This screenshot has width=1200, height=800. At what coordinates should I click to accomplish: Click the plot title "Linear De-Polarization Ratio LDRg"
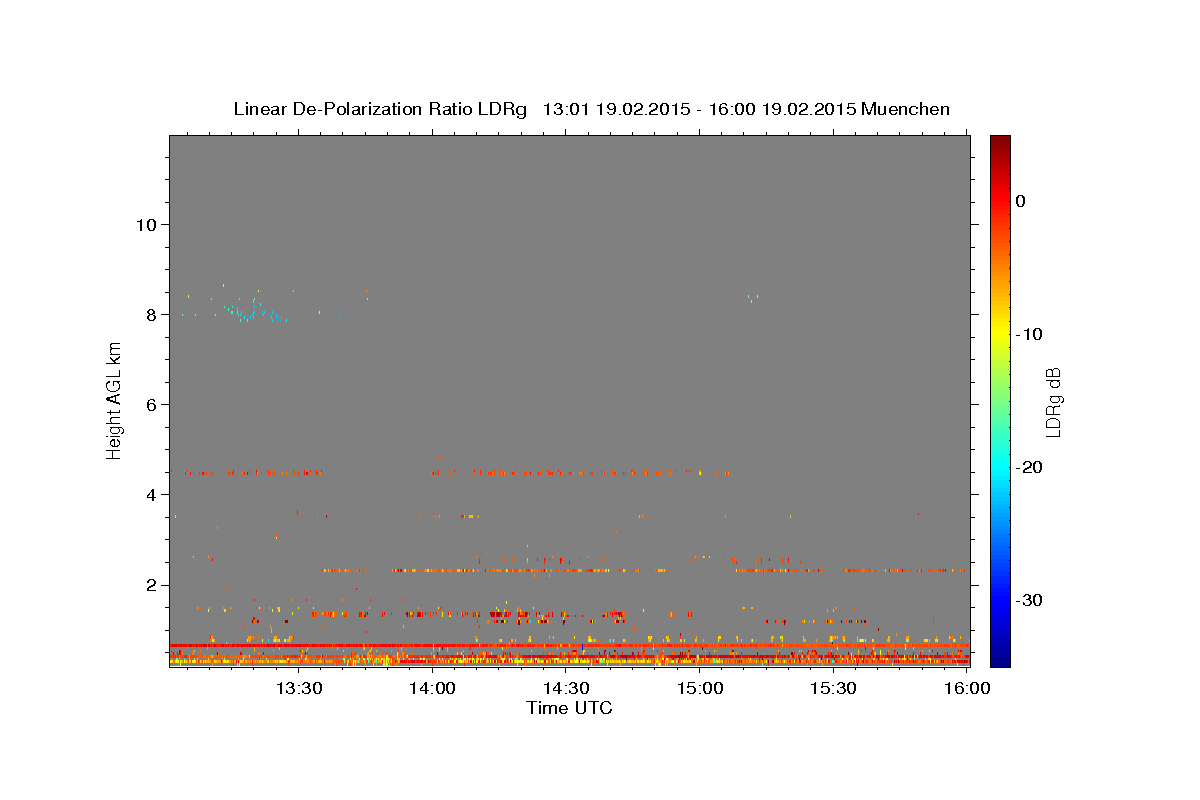point(379,109)
